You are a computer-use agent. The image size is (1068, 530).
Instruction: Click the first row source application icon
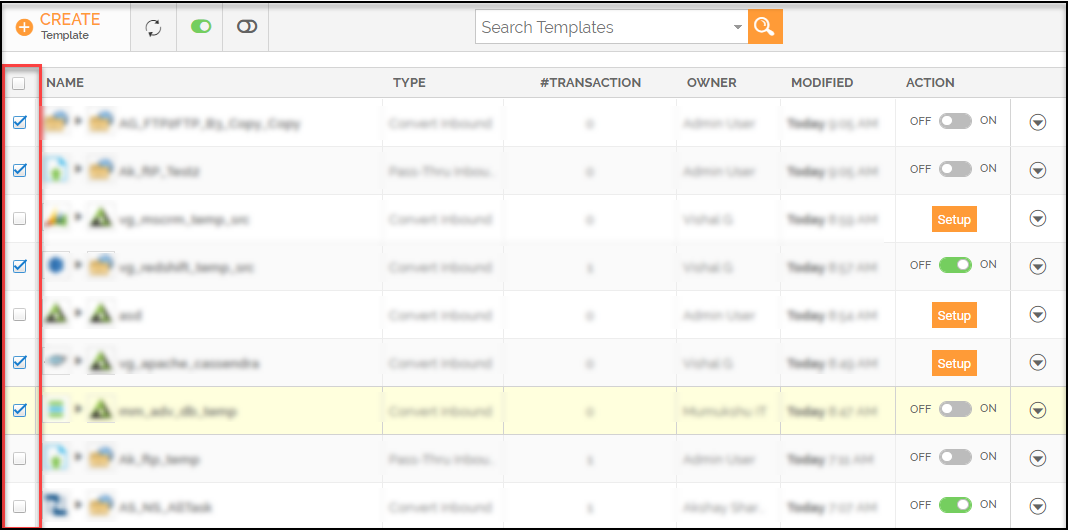pos(56,122)
